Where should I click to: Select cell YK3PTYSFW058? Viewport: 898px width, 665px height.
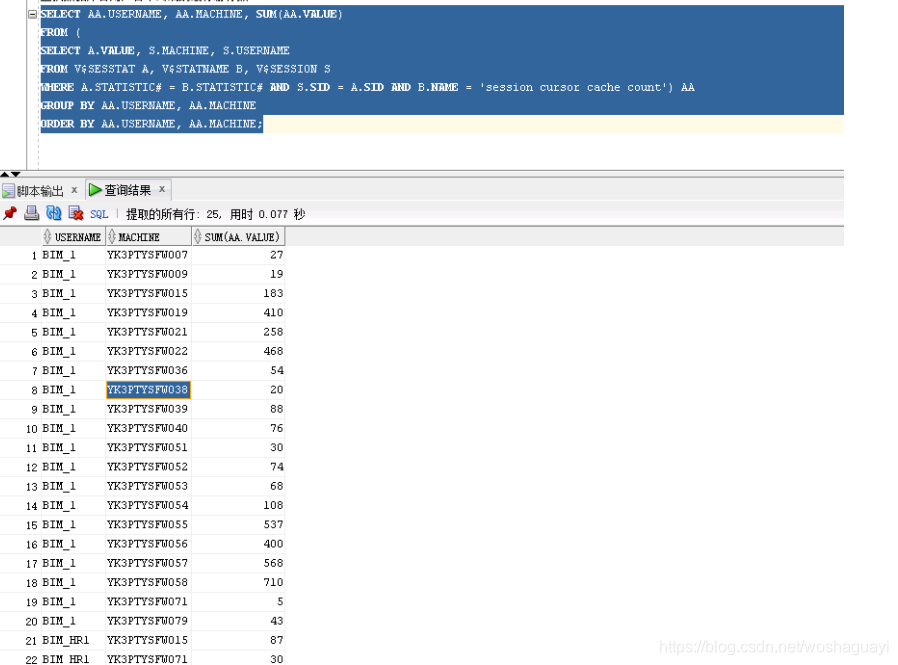(x=148, y=583)
